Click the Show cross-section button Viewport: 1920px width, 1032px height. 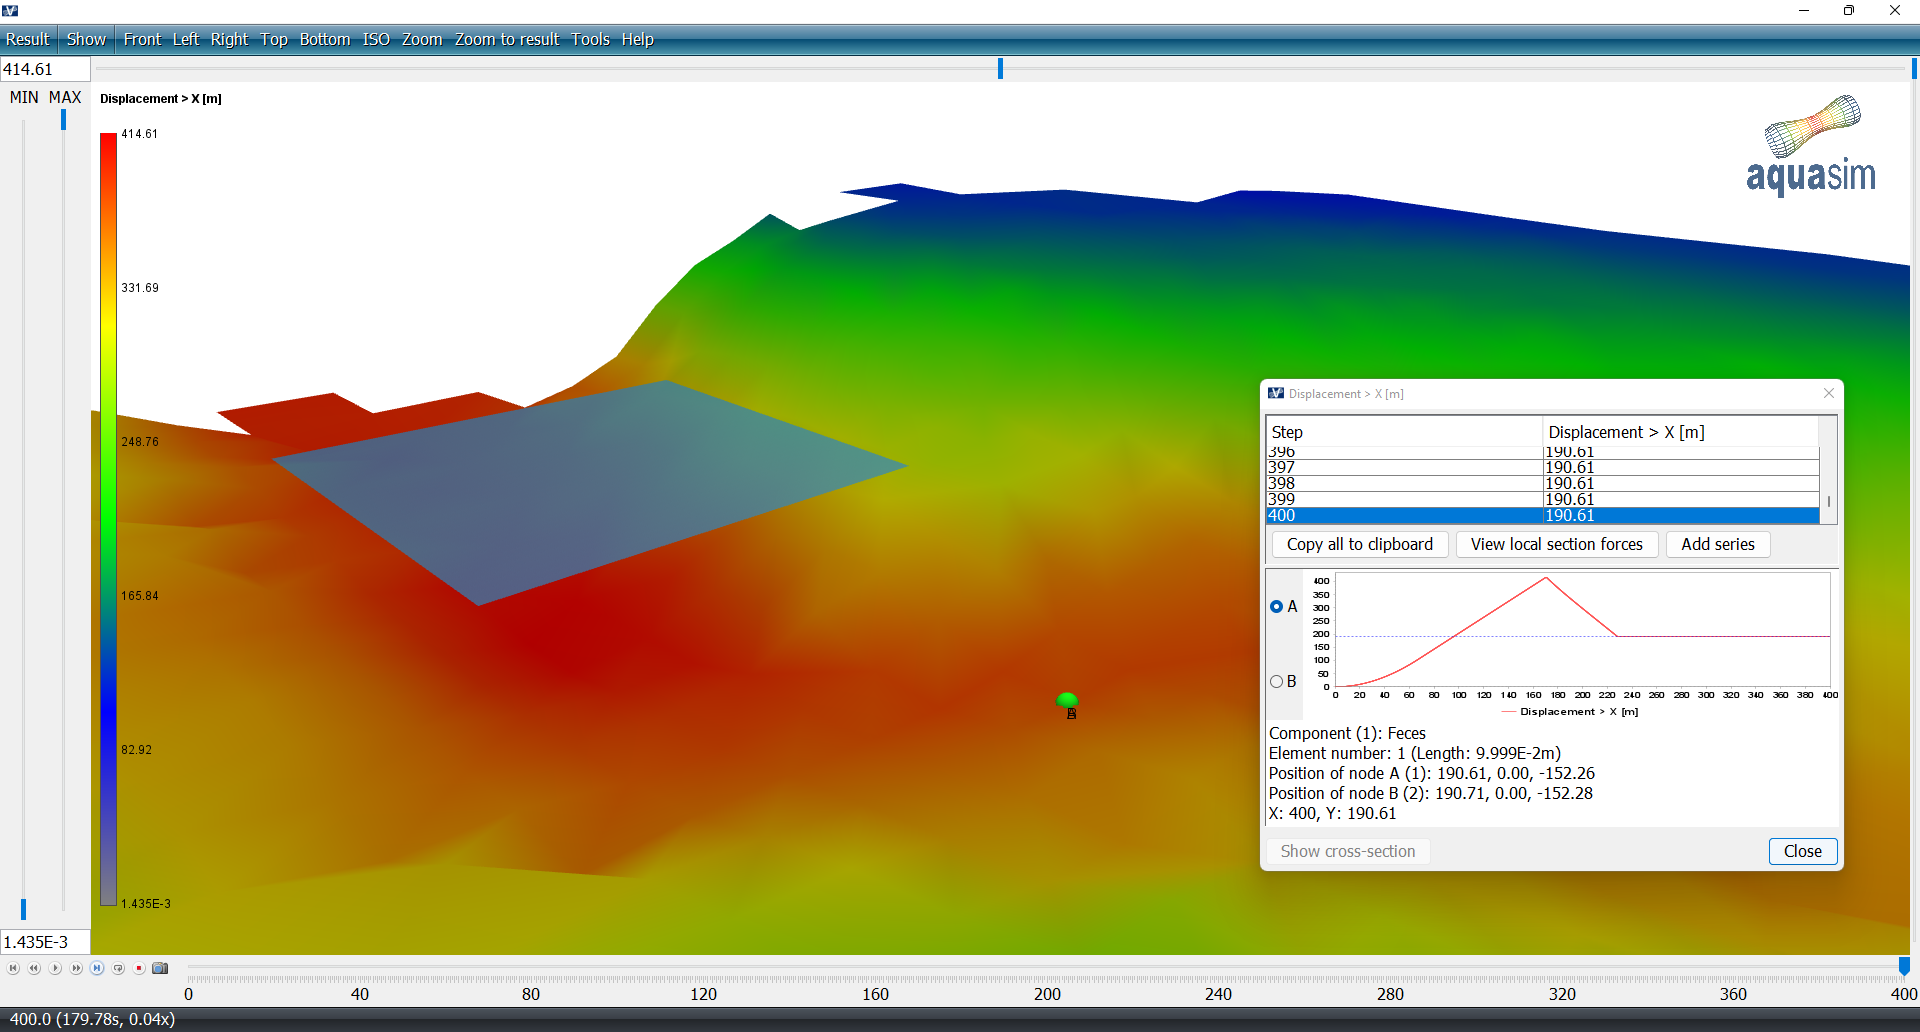tap(1348, 851)
